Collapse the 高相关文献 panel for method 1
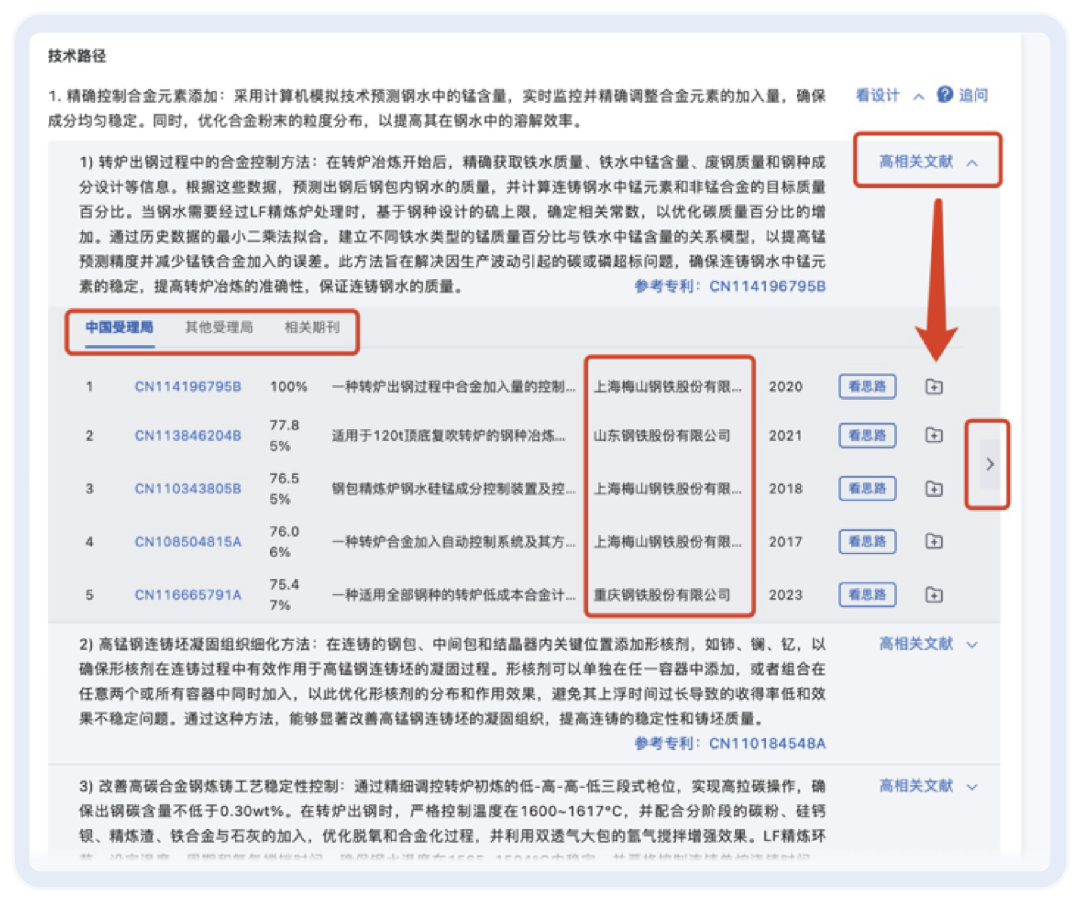The width and height of the screenshot is (1080, 898). (x=921, y=160)
